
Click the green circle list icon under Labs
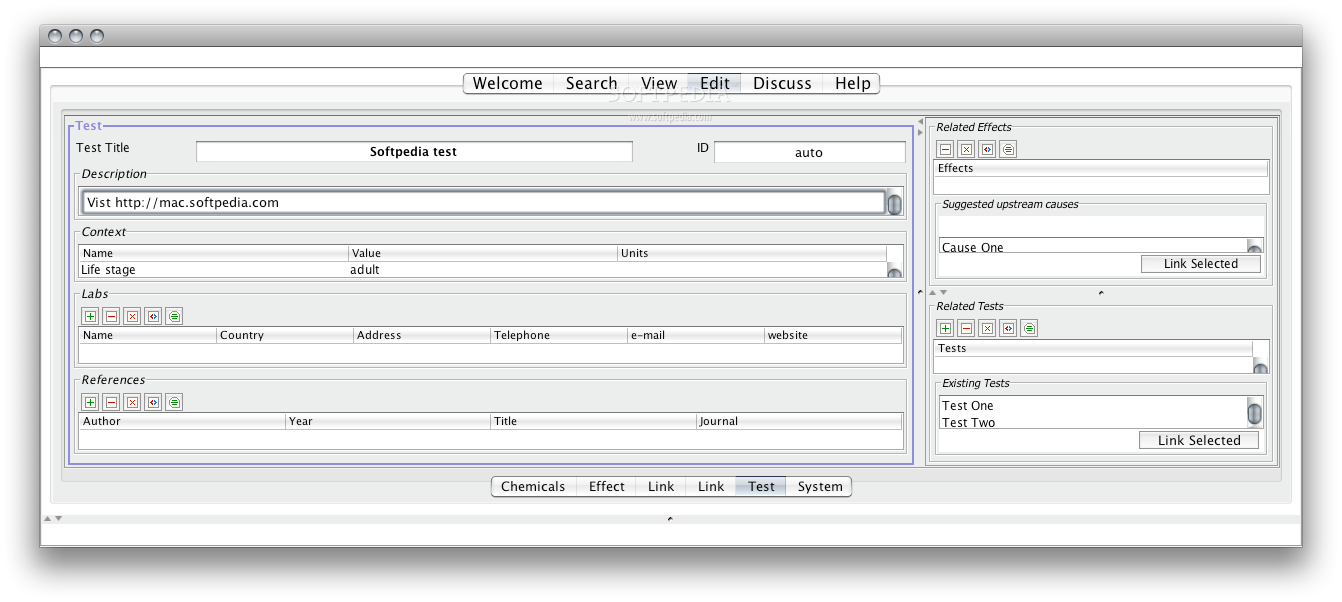coord(174,316)
